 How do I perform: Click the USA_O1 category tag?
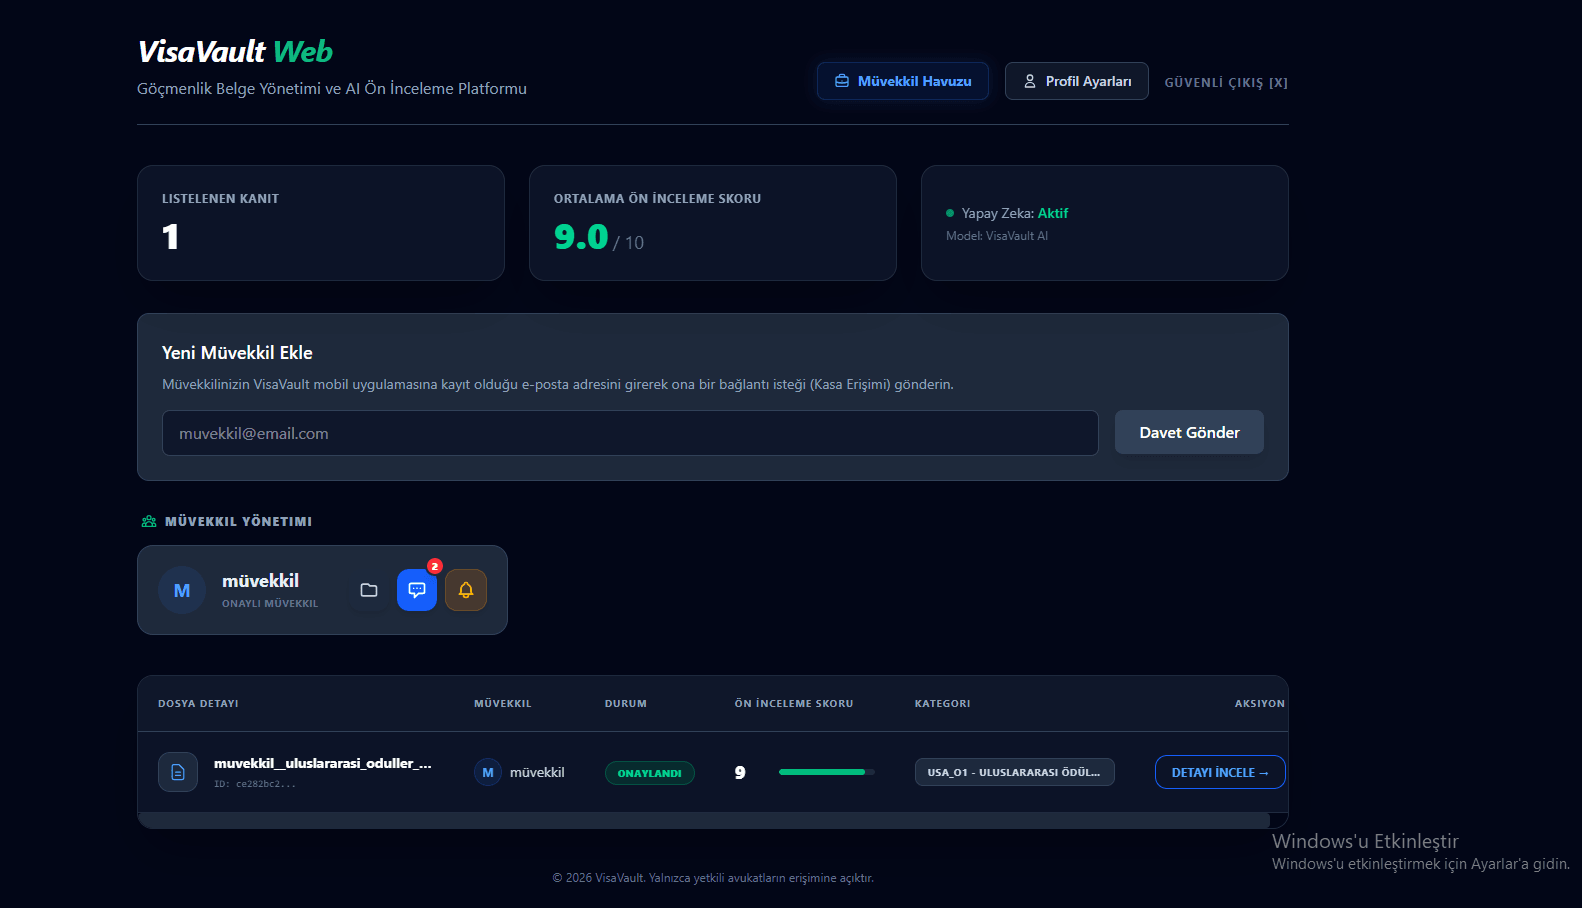point(1014,772)
